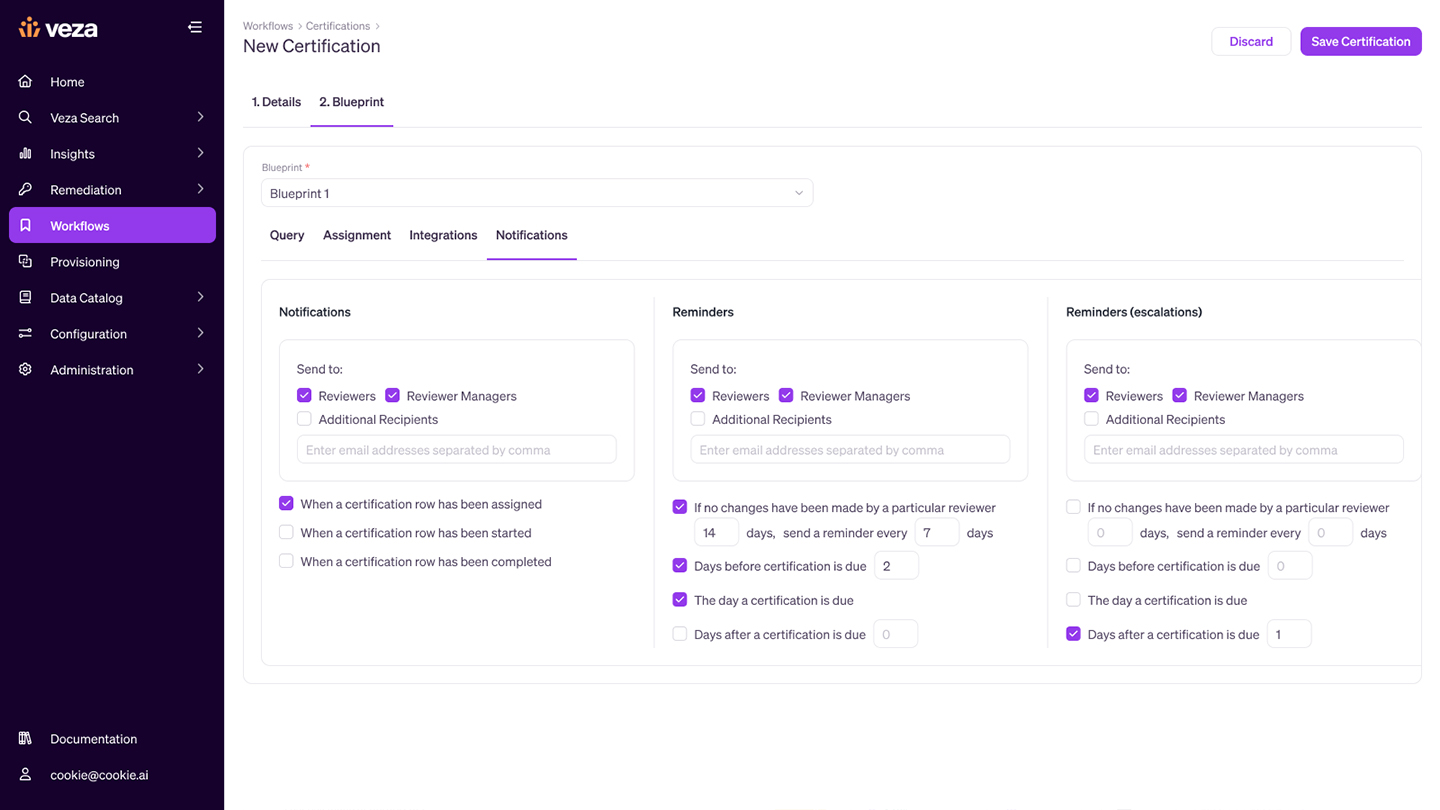The height and width of the screenshot is (810, 1440).
Task: Check 'Days after a certification is due' in Reminders
Action: (x=680, y=633)
